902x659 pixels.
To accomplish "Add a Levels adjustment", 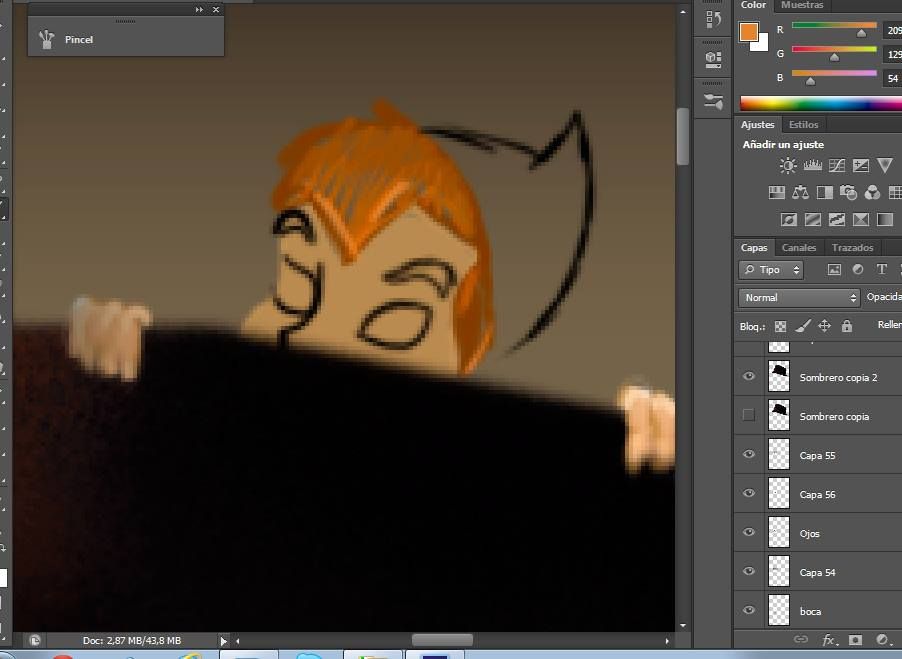I will 812,166.
